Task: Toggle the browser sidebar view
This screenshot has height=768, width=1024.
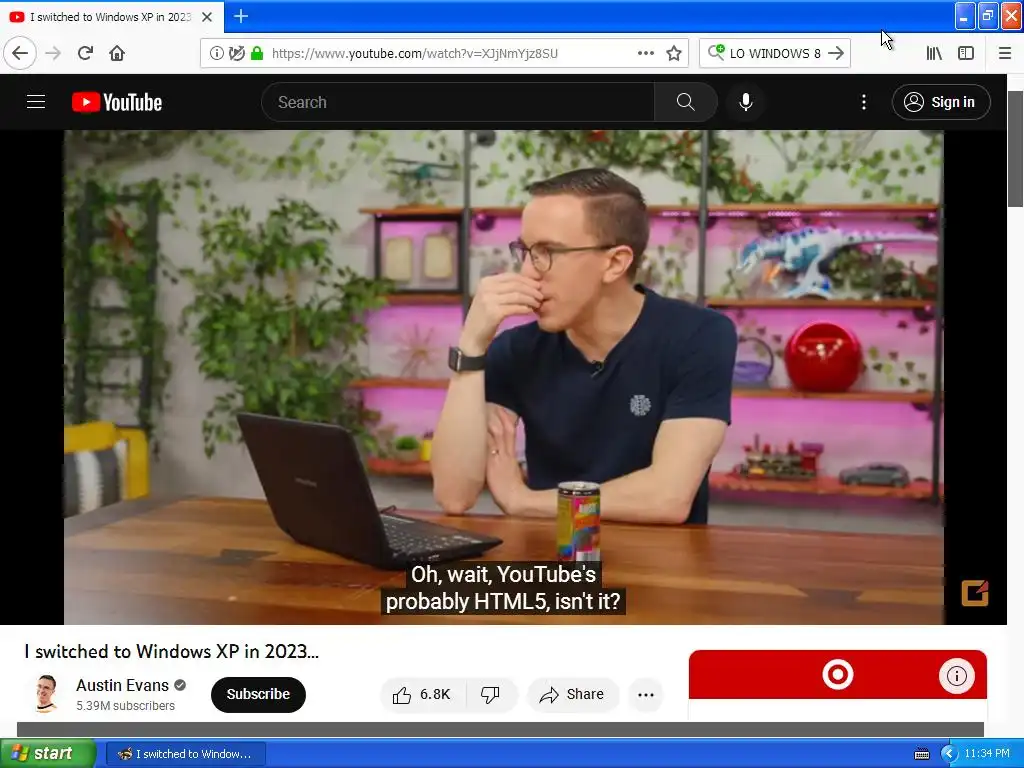Action: (966, 54)
